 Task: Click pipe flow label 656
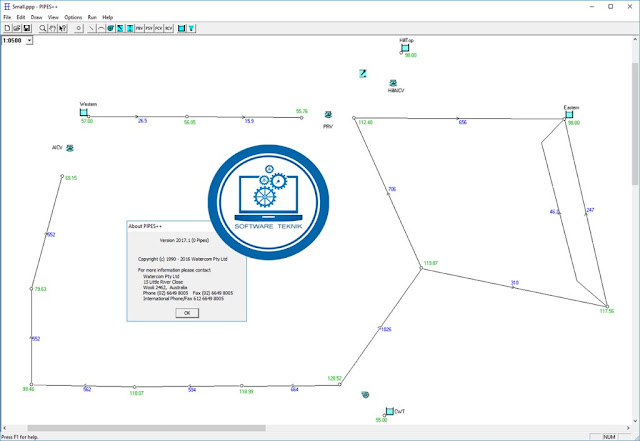pyautogui.click(x=462, y=122)
